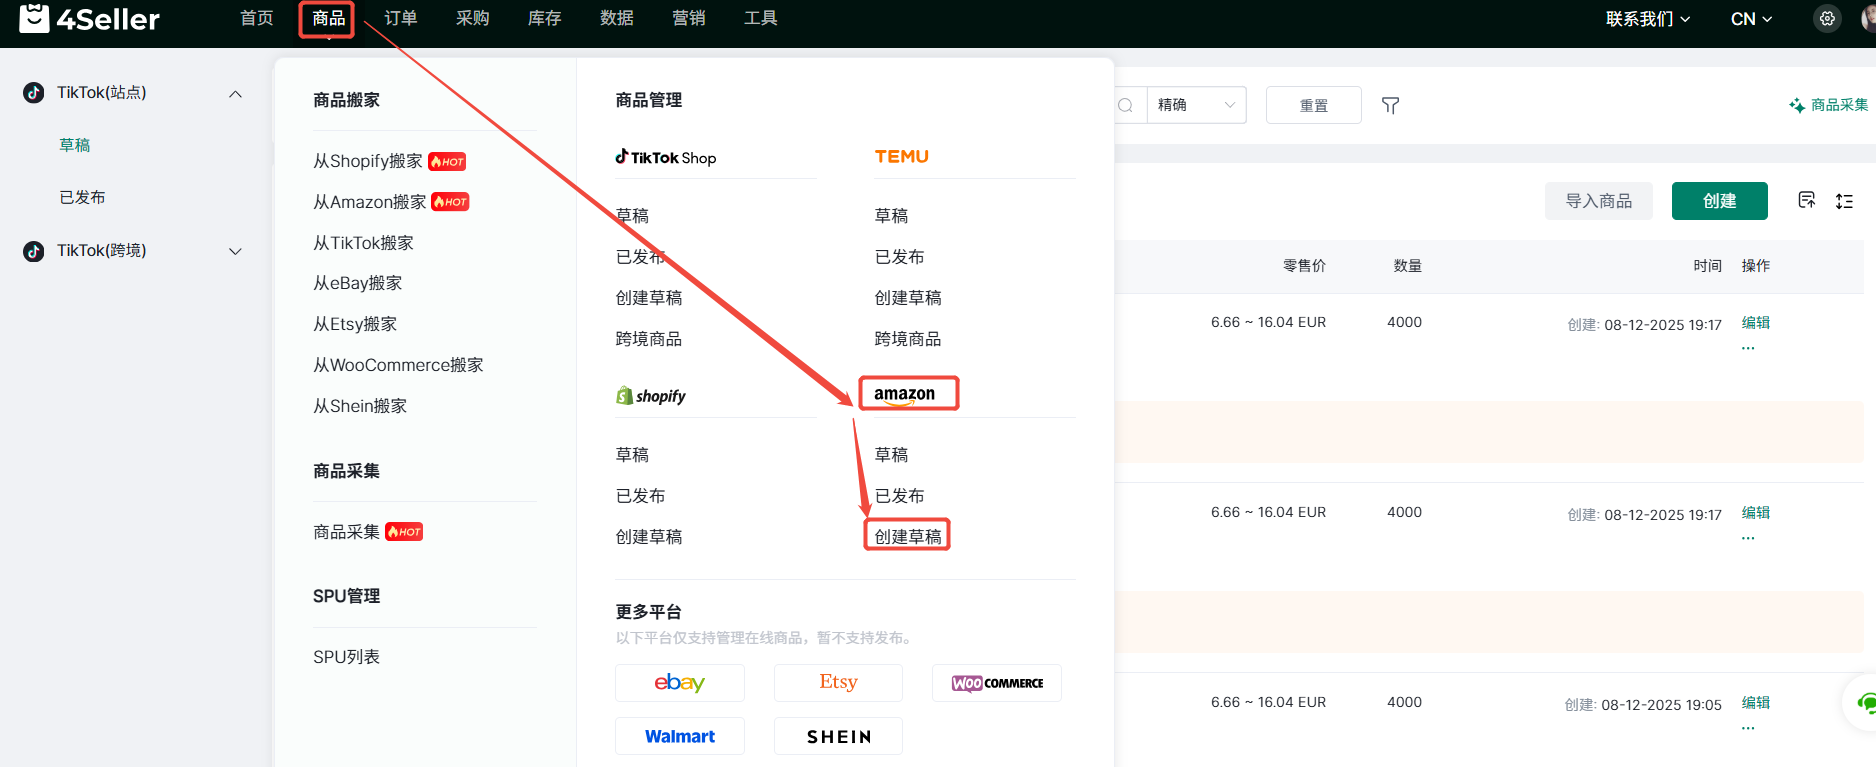Open the WooCommerce platform card
Image resolution: width=1876 pixels, height=767 pixels.
(x=997, y=683)
